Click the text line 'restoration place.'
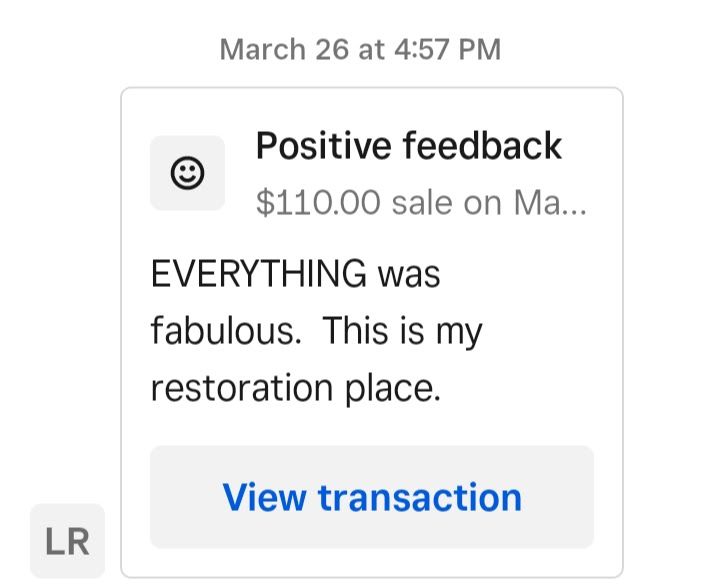 click(296, 388)
